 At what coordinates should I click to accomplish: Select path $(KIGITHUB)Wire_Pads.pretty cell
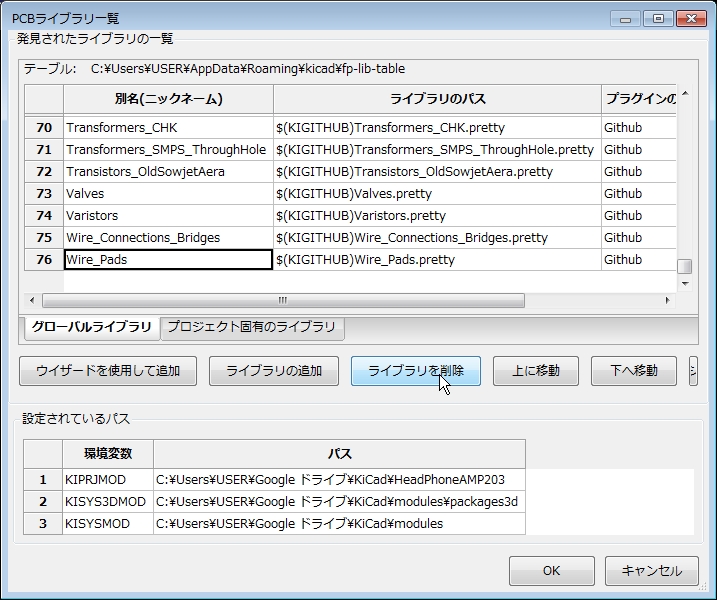(437, 259)
